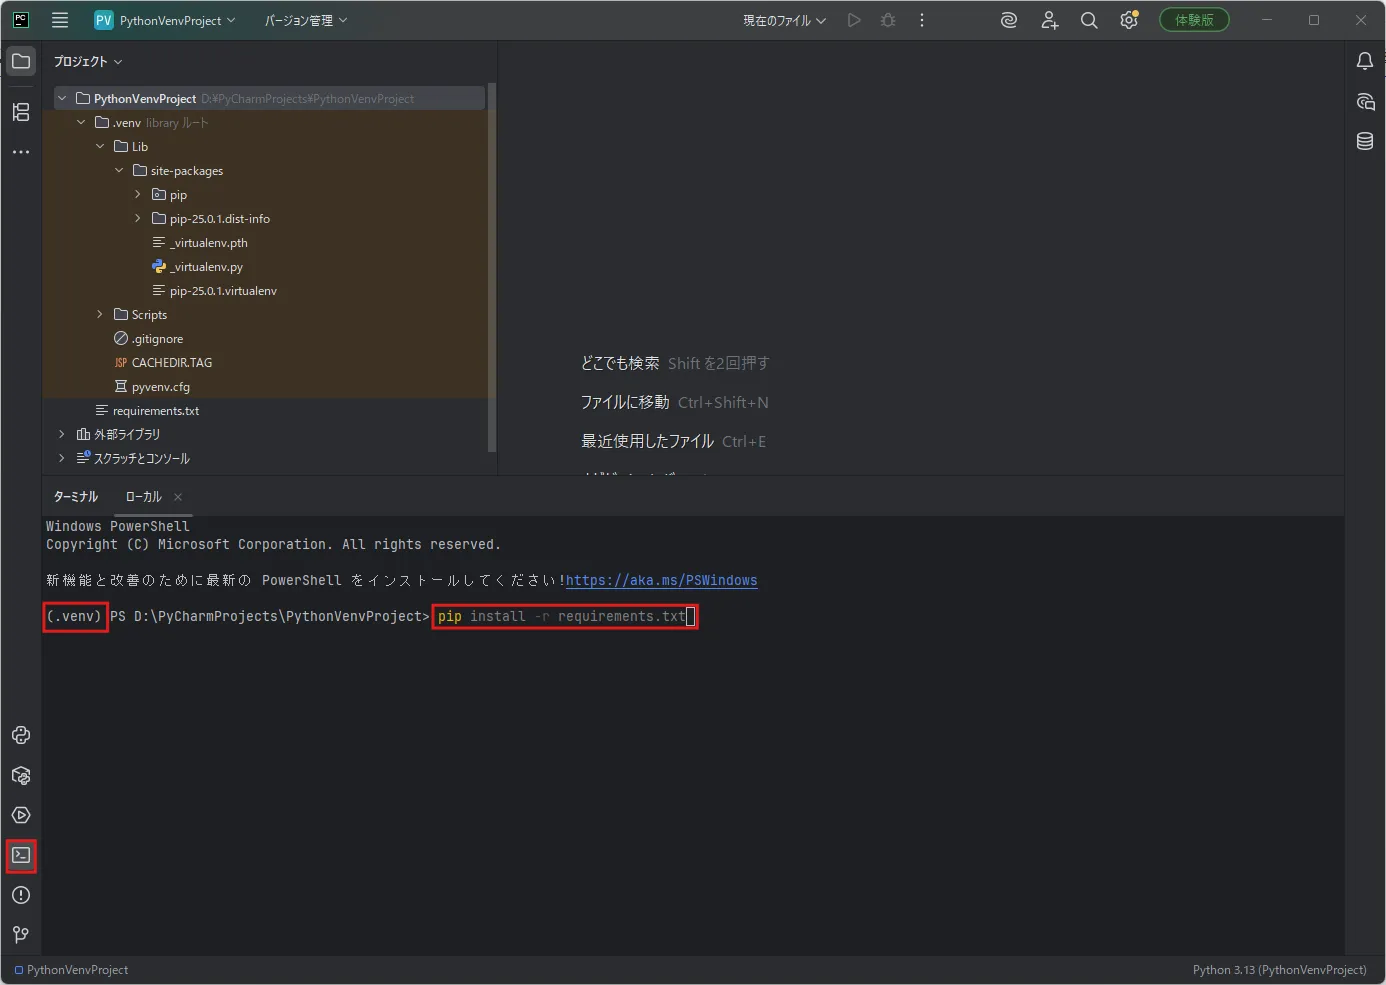Open the Structure tool window icon
Screen dimensions: 1386x985
pos(21,112)
